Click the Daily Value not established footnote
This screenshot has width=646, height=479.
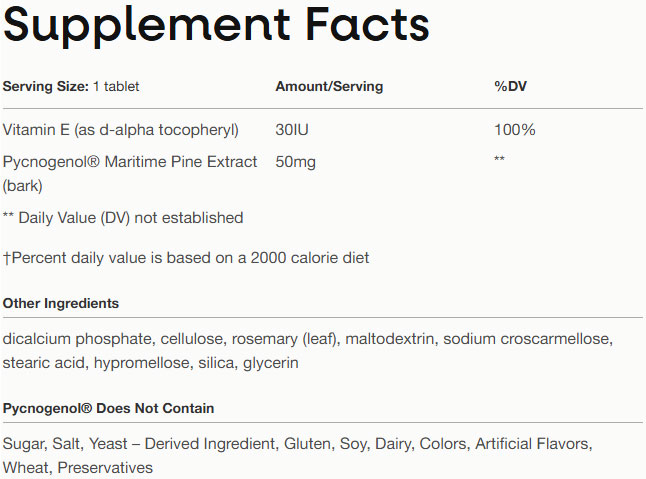(123, 217)
